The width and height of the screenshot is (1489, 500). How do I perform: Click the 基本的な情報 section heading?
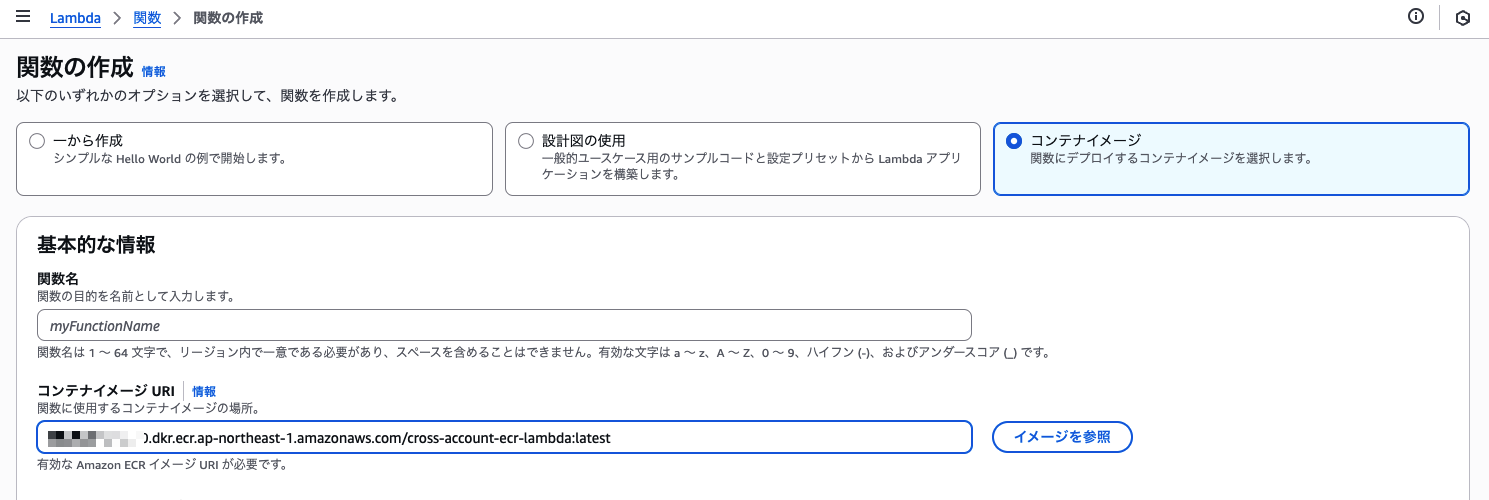(x=96, y=245)
